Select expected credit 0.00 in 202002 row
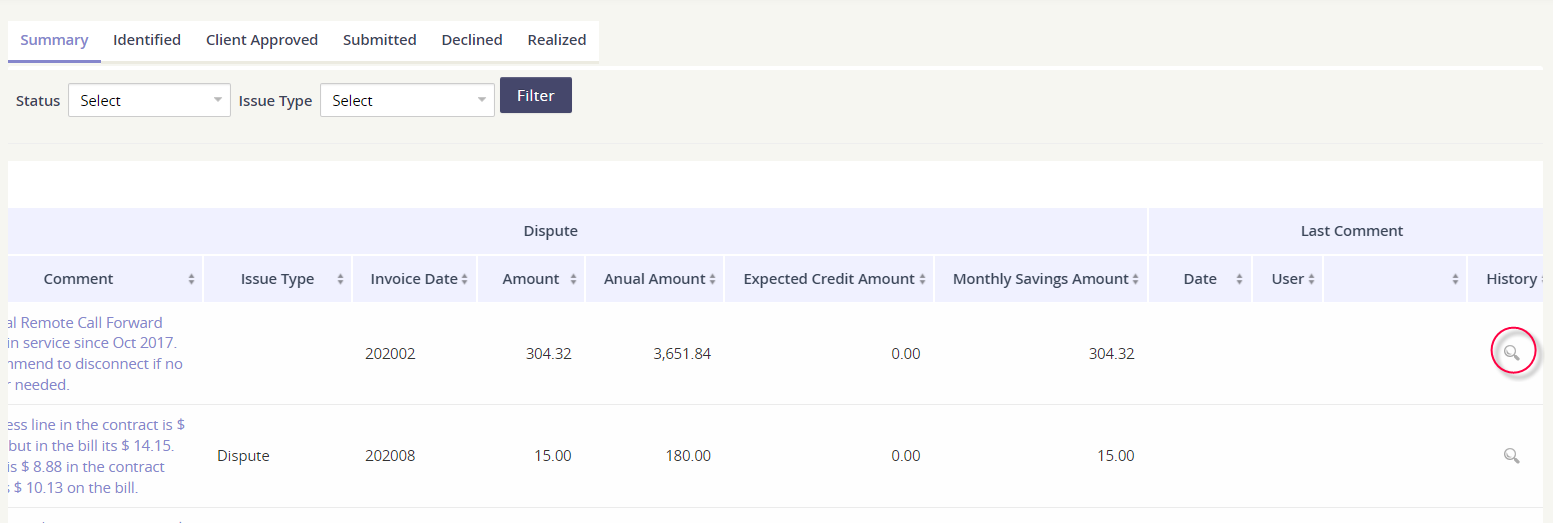The image size is (1553, 523). coord(906,353)
